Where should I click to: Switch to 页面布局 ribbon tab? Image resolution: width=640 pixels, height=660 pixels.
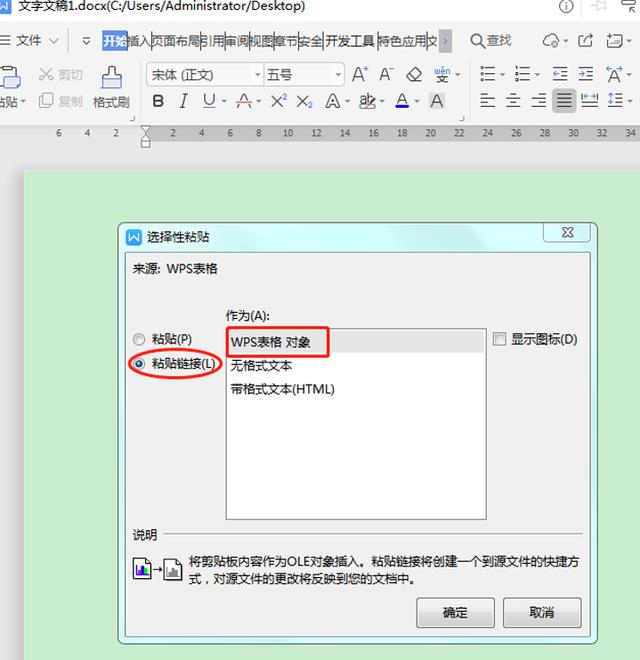176,41
